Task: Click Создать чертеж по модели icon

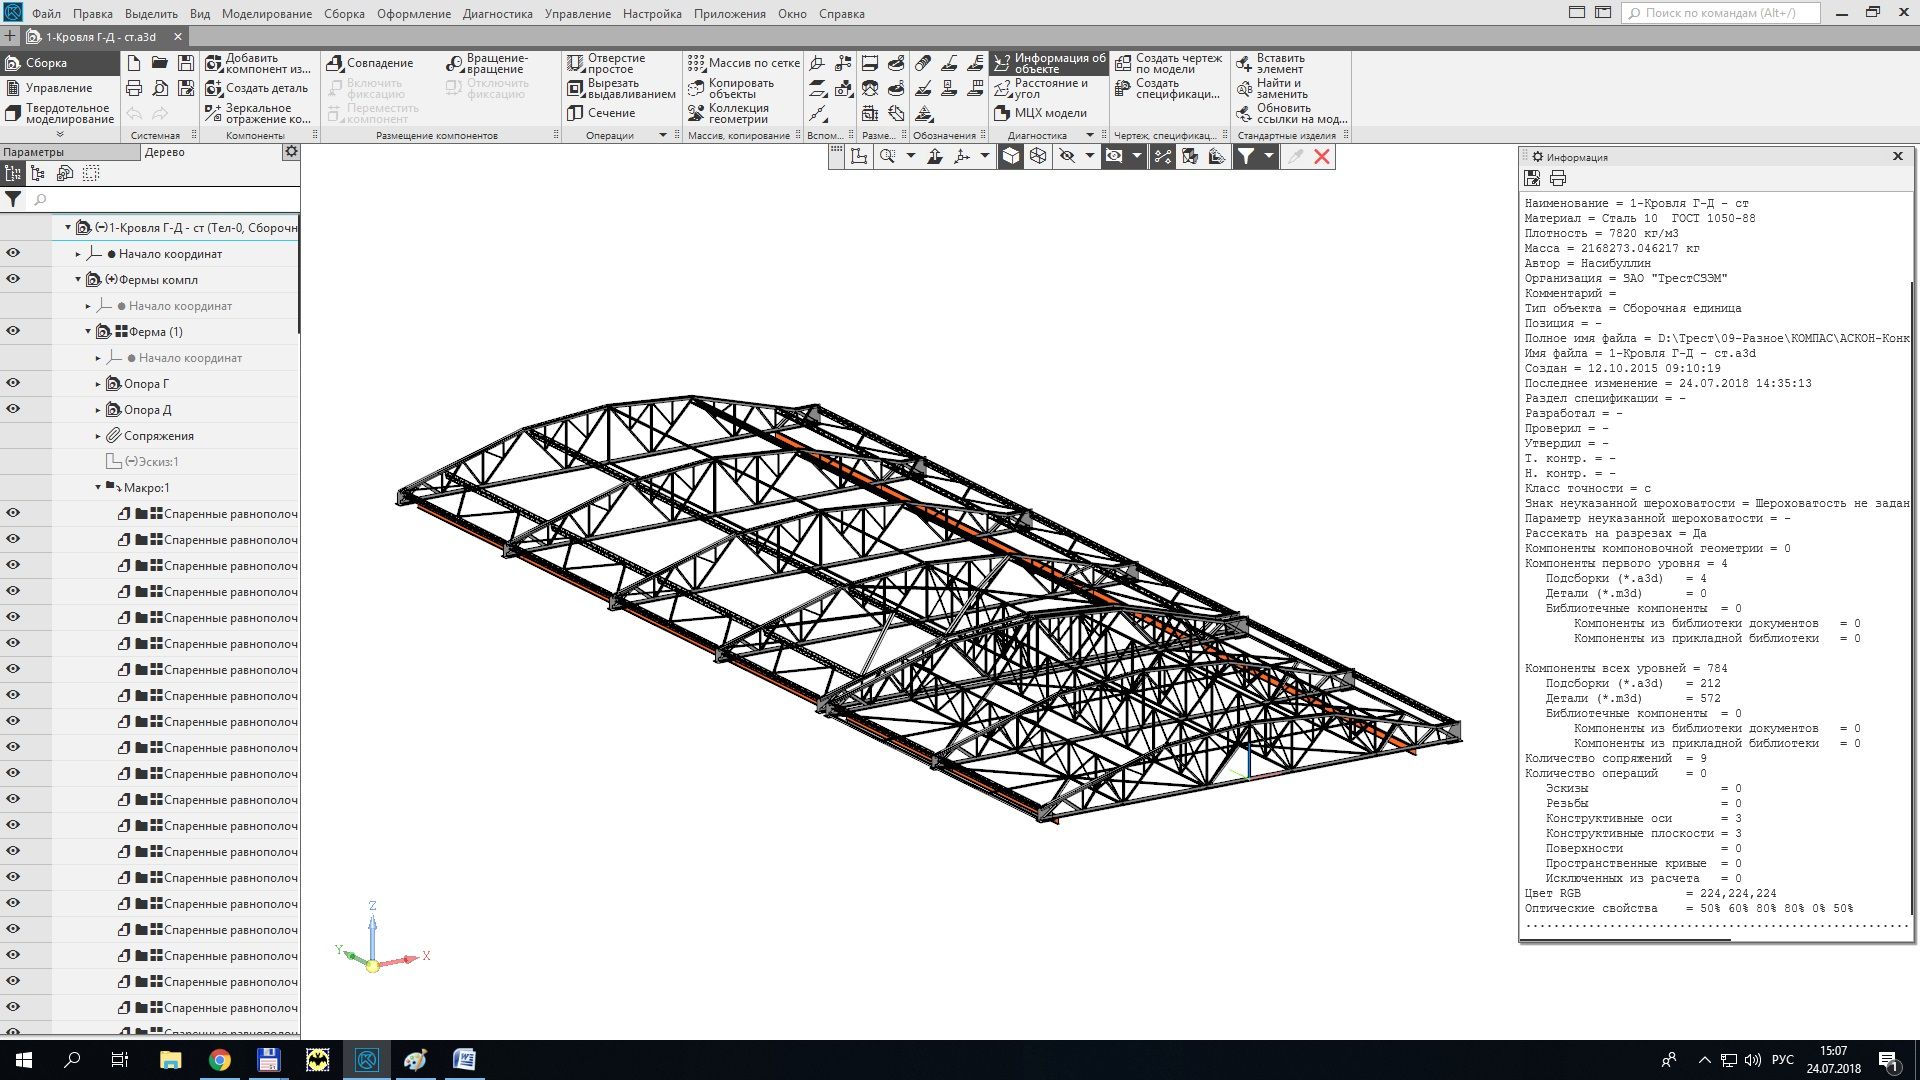Action: pos(1123,63)
